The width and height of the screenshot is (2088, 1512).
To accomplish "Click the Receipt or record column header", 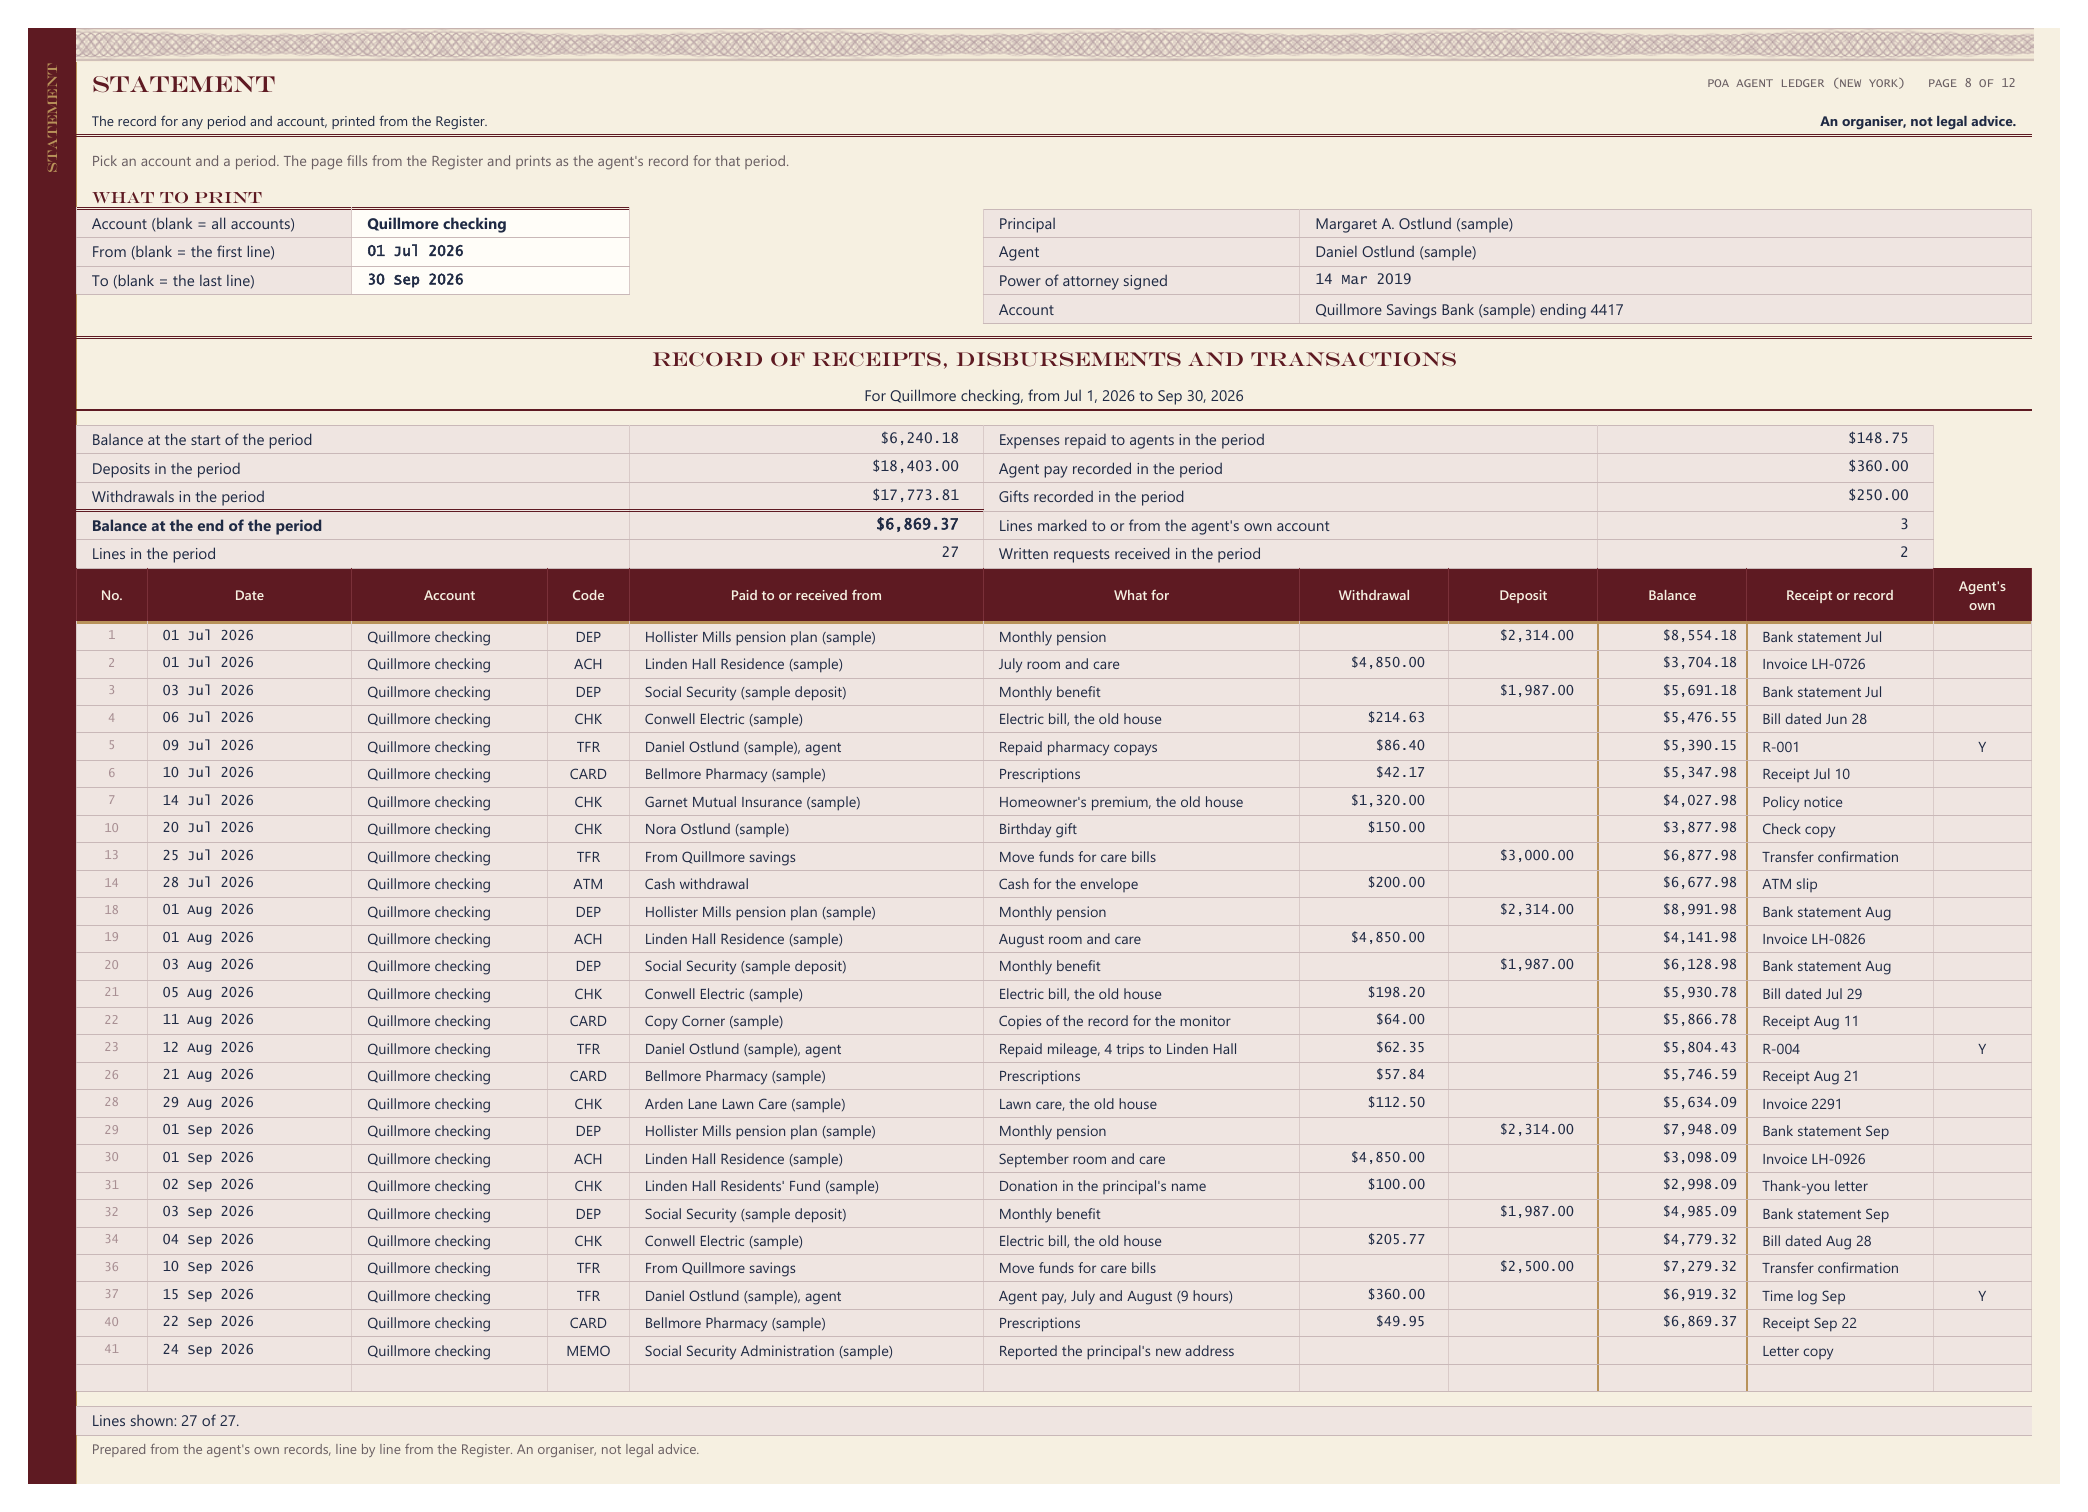I will coord(1839,595).
